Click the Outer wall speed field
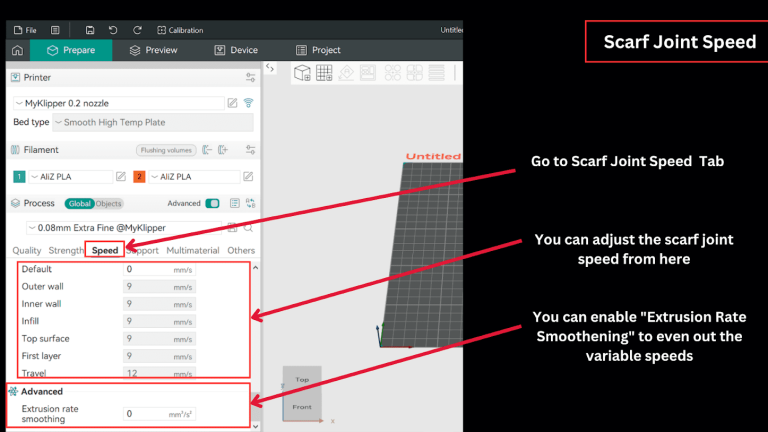768x432 pixels. pyautogui.click(x=159, y=287)
